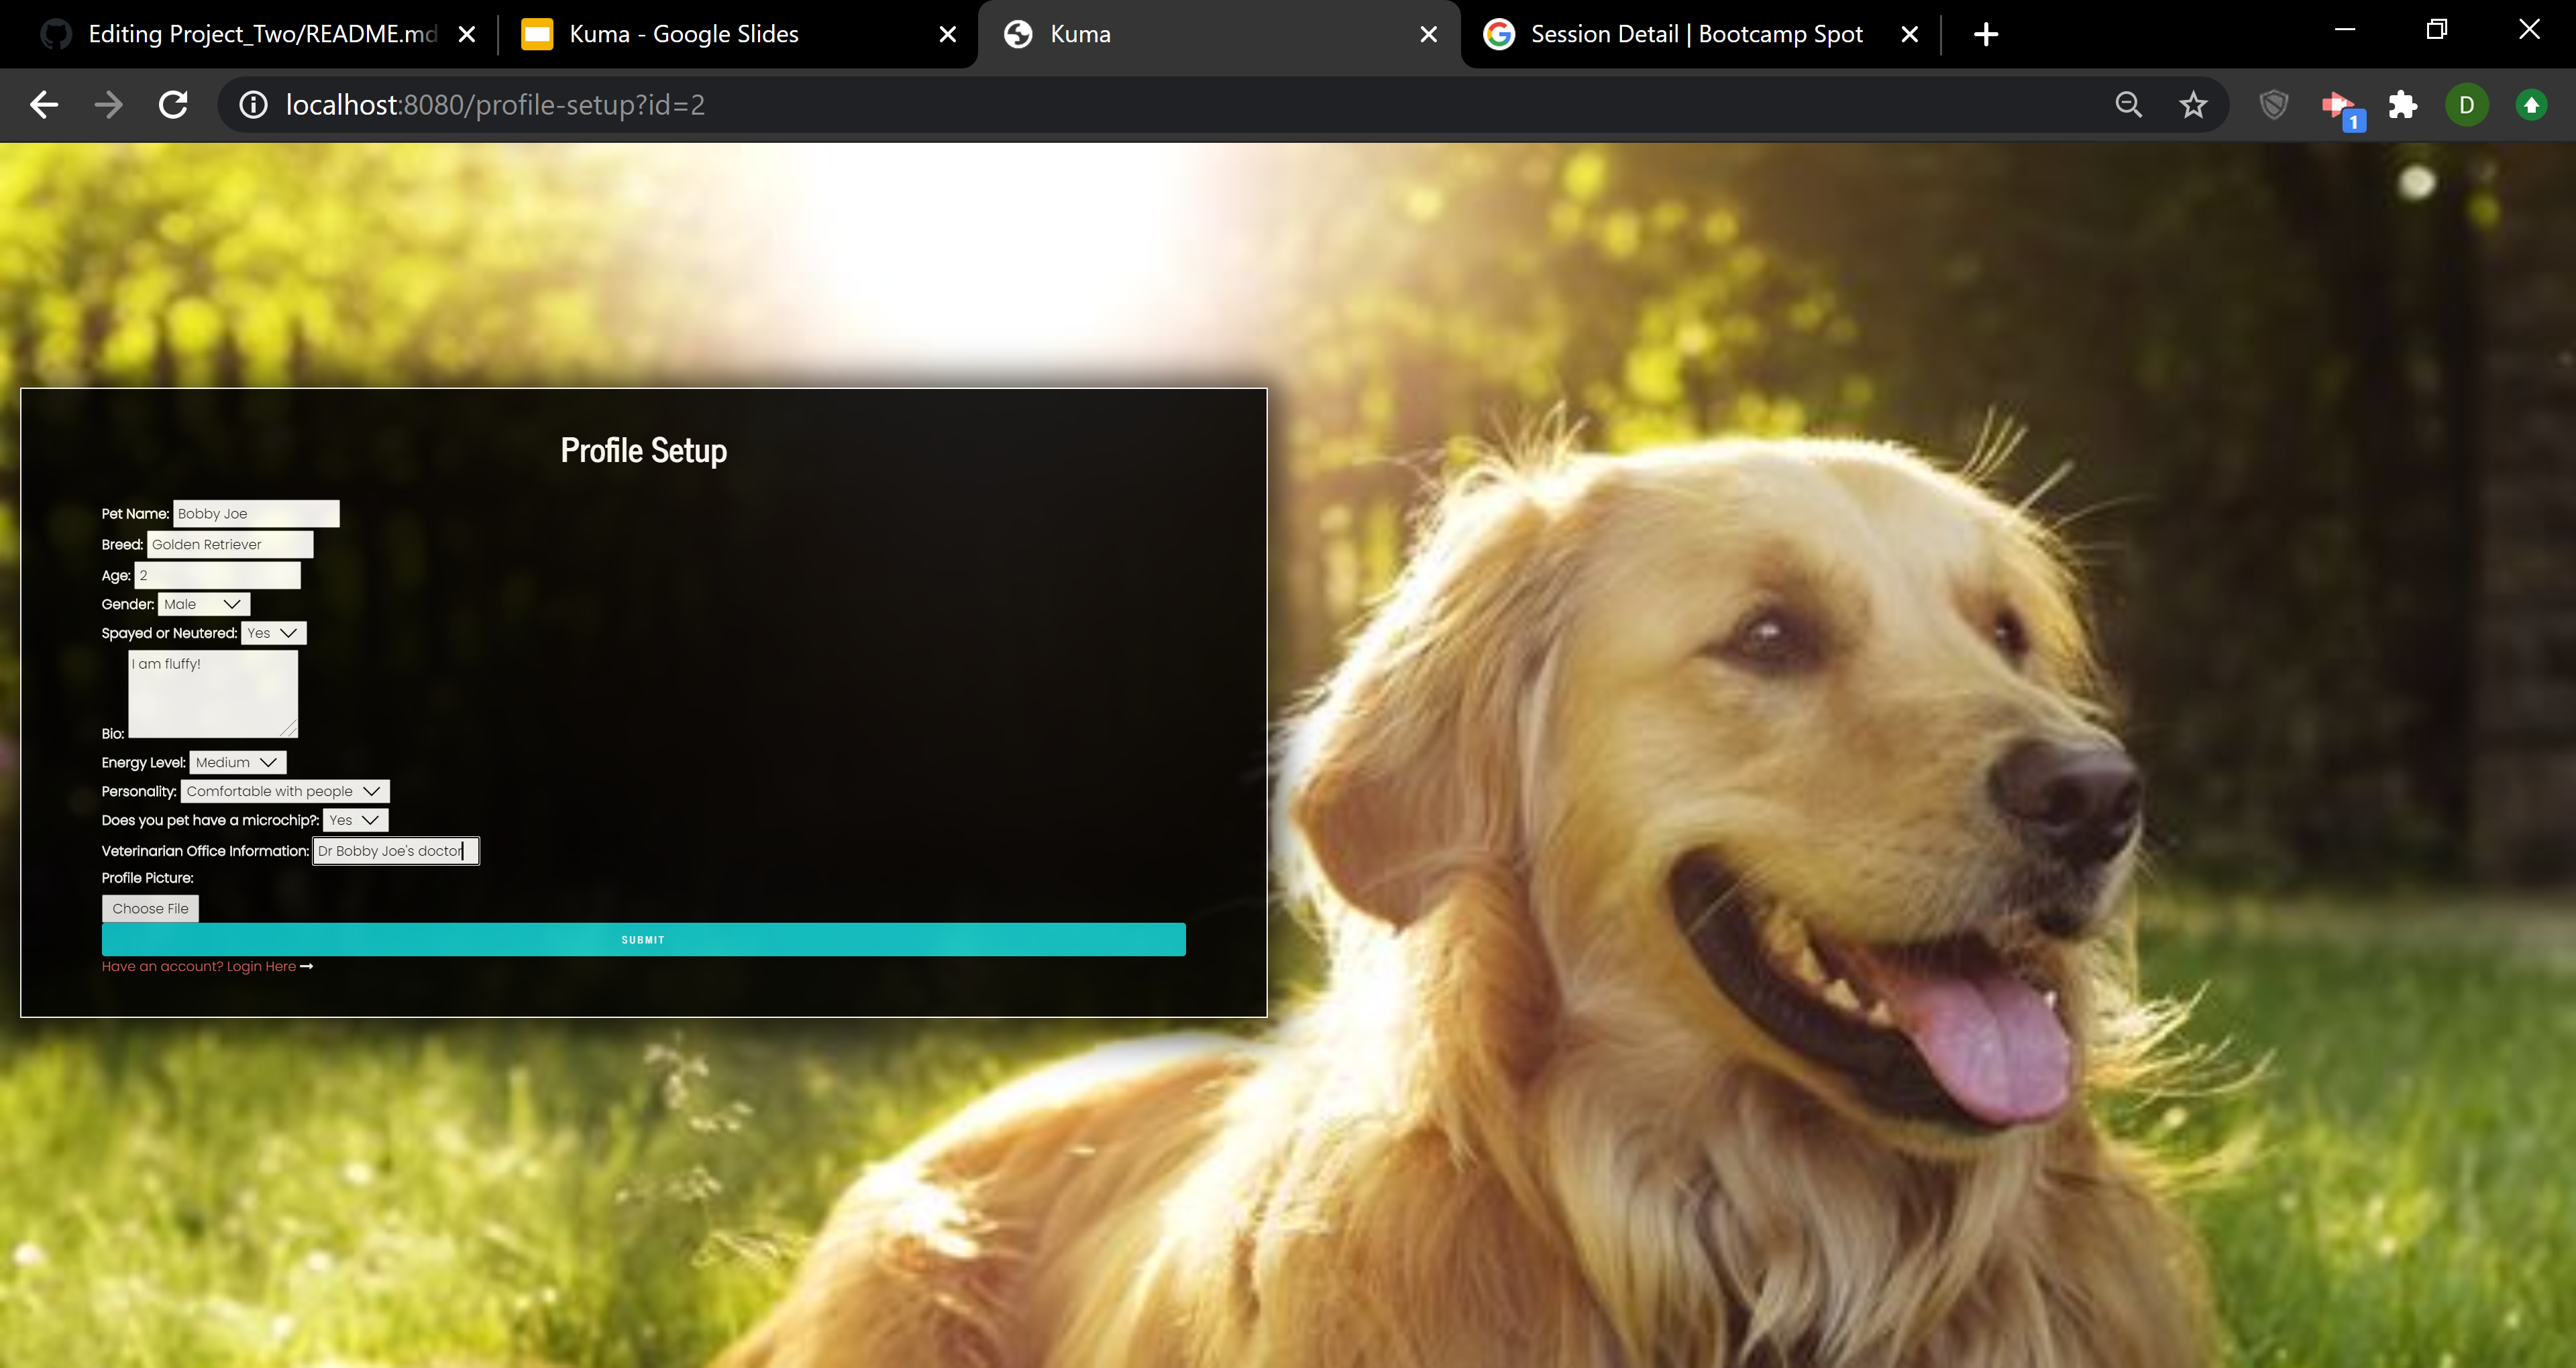Click the browser forward arrow
2576x1368 pixels.
(108, 105)
